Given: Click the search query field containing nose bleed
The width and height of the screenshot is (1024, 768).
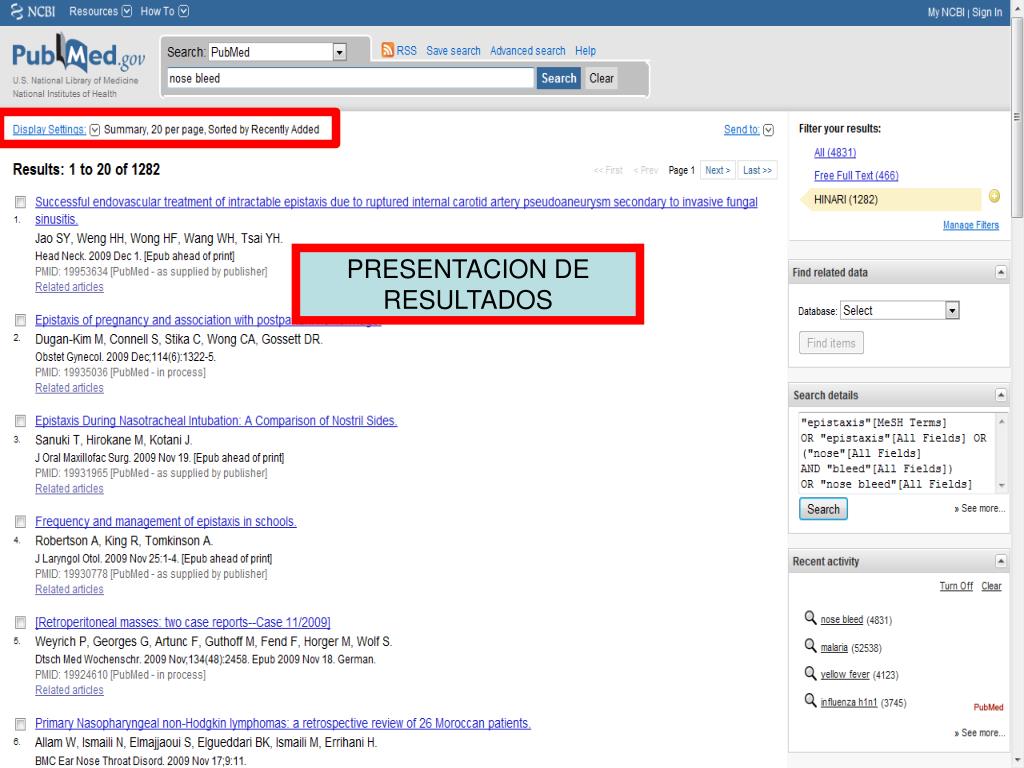Looking at the screenshot, I should (x=350, y=78).
